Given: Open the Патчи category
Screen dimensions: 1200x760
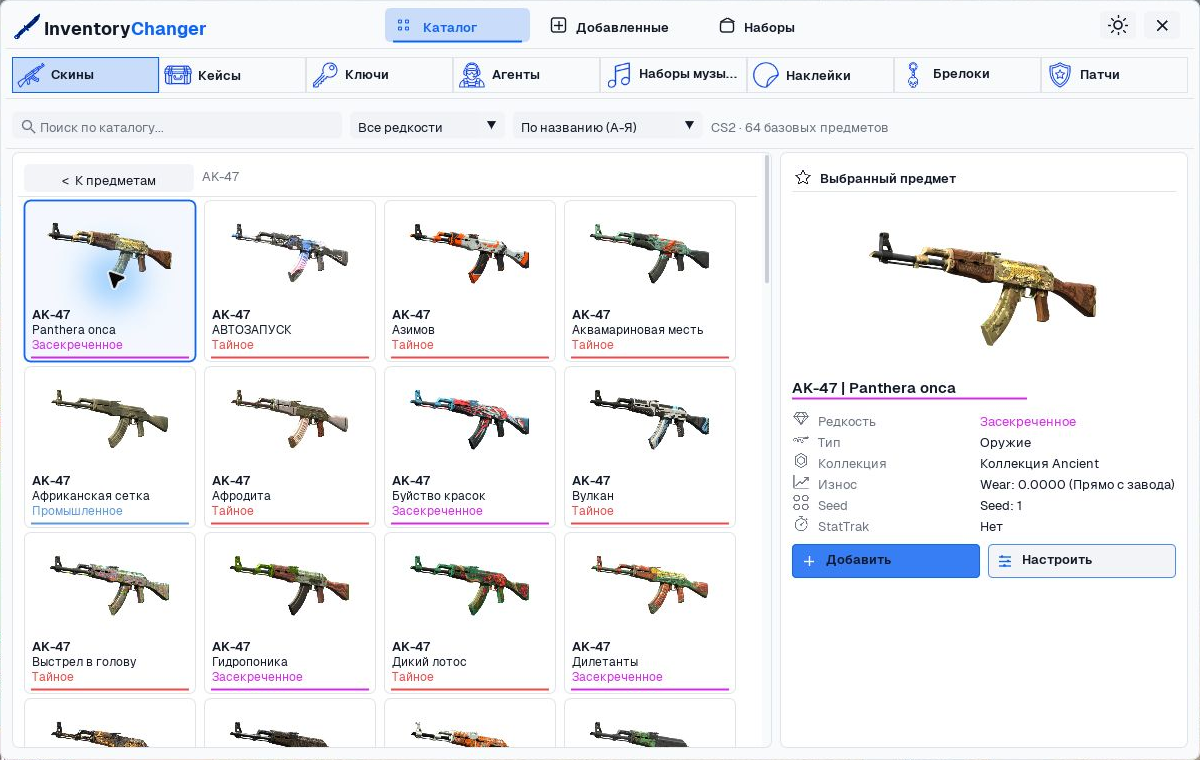Looking at the screenshot, I should (x=1114, y=75).
